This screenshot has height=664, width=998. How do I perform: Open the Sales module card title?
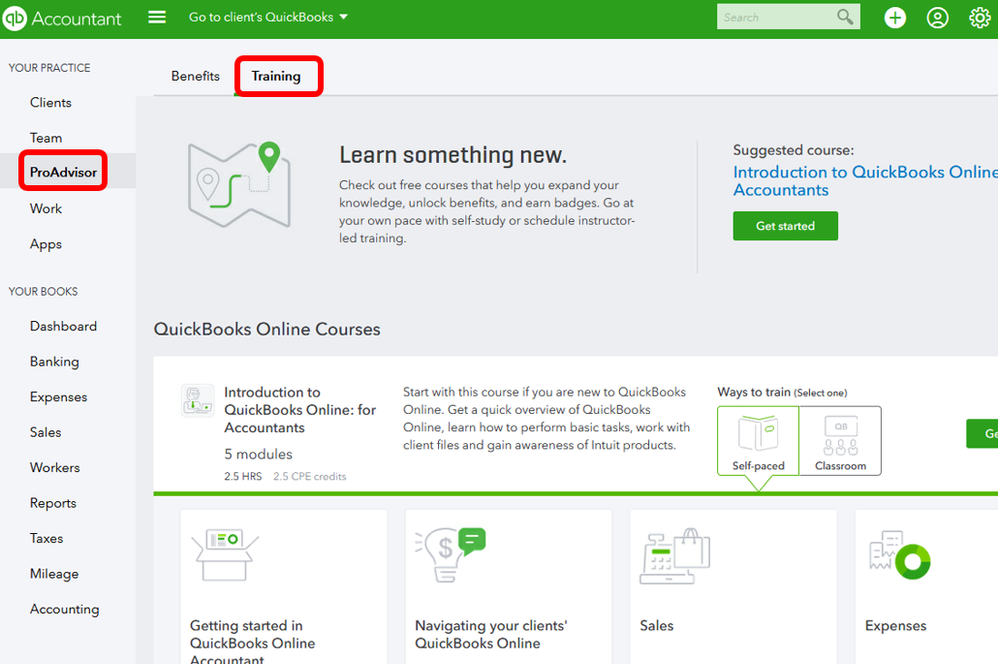656,626
